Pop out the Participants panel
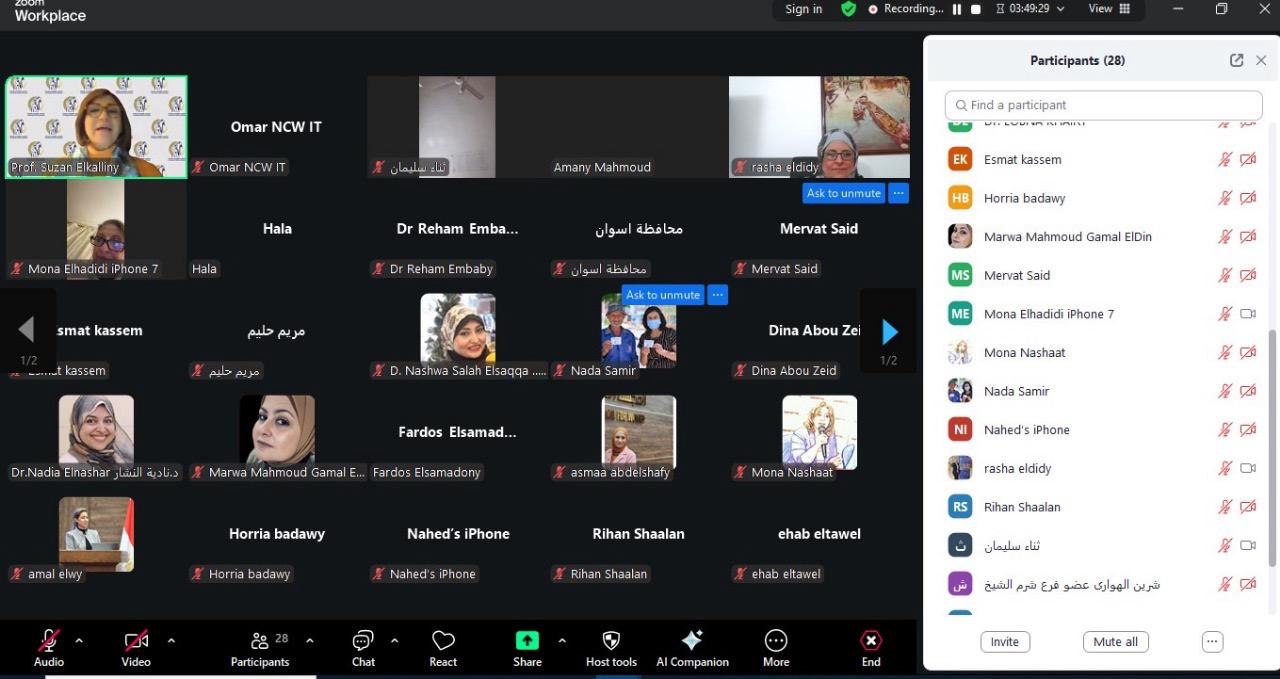This screenshot has height=679, width=1280. pos(1236,60)
